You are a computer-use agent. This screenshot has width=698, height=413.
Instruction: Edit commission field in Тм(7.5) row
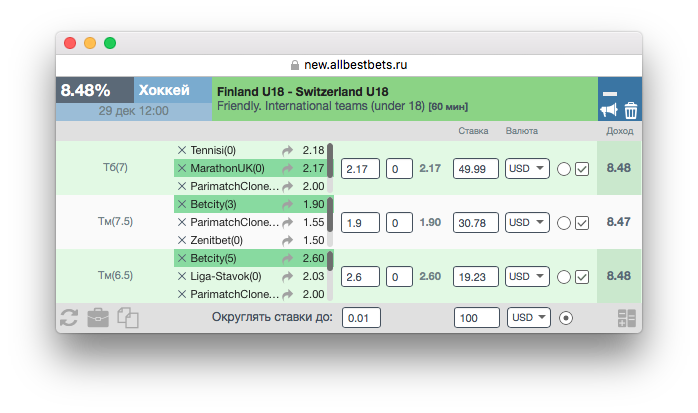pos(399,223)
